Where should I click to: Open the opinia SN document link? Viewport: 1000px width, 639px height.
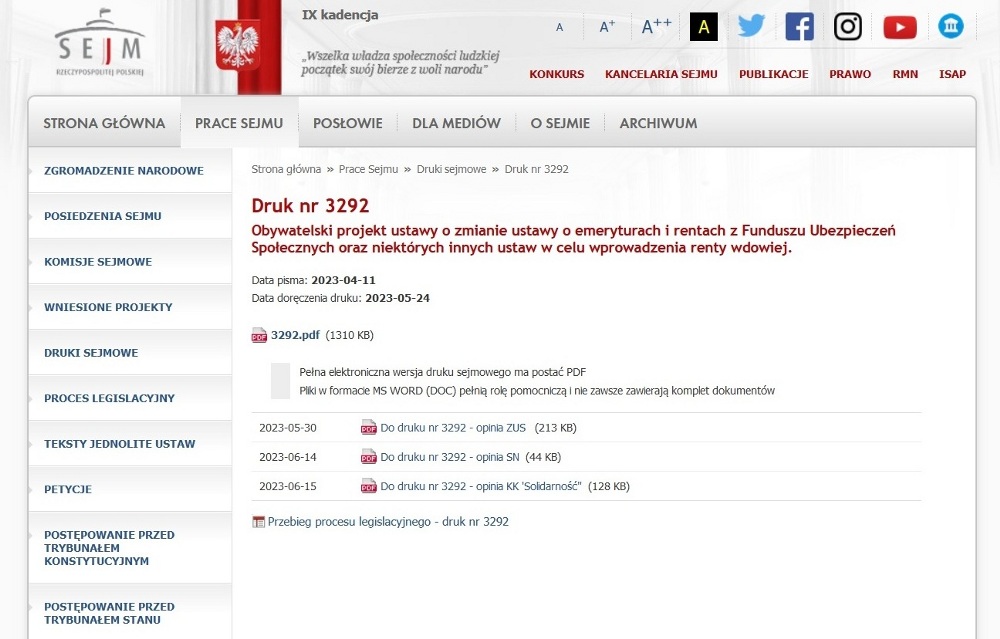(x=450, y=457)
